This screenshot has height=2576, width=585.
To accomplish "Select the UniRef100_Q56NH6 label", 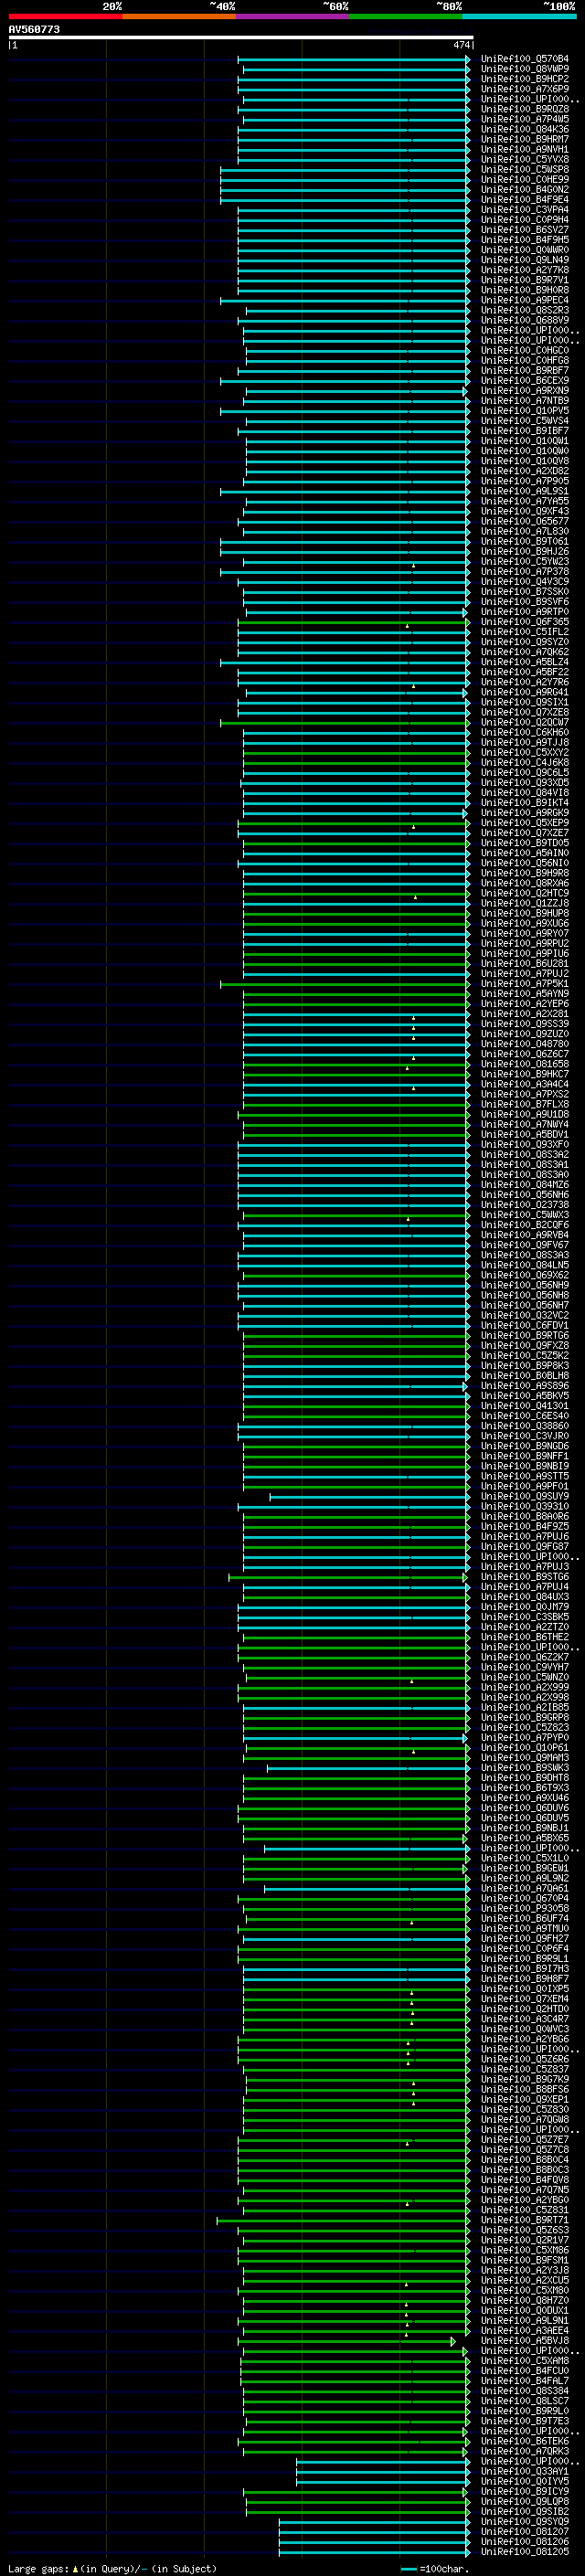I will (524, 1195).
